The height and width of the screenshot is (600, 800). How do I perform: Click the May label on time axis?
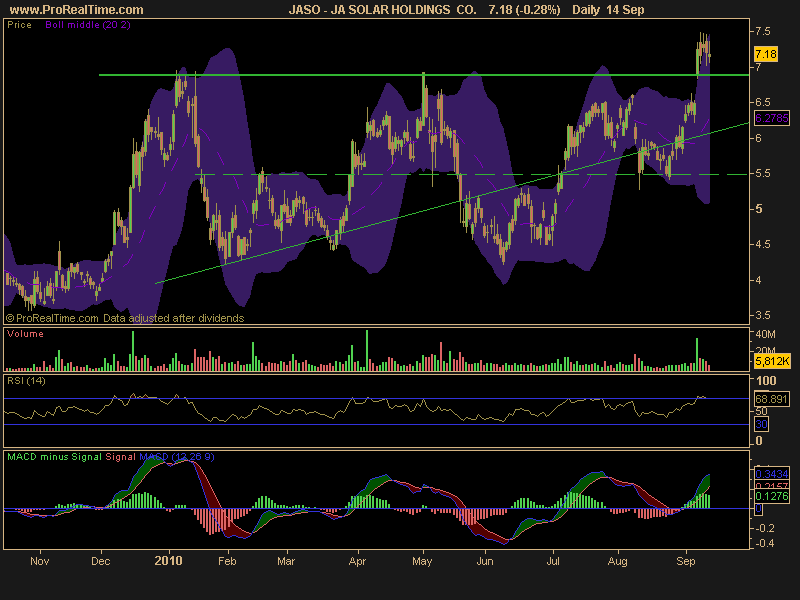(422, 561)
